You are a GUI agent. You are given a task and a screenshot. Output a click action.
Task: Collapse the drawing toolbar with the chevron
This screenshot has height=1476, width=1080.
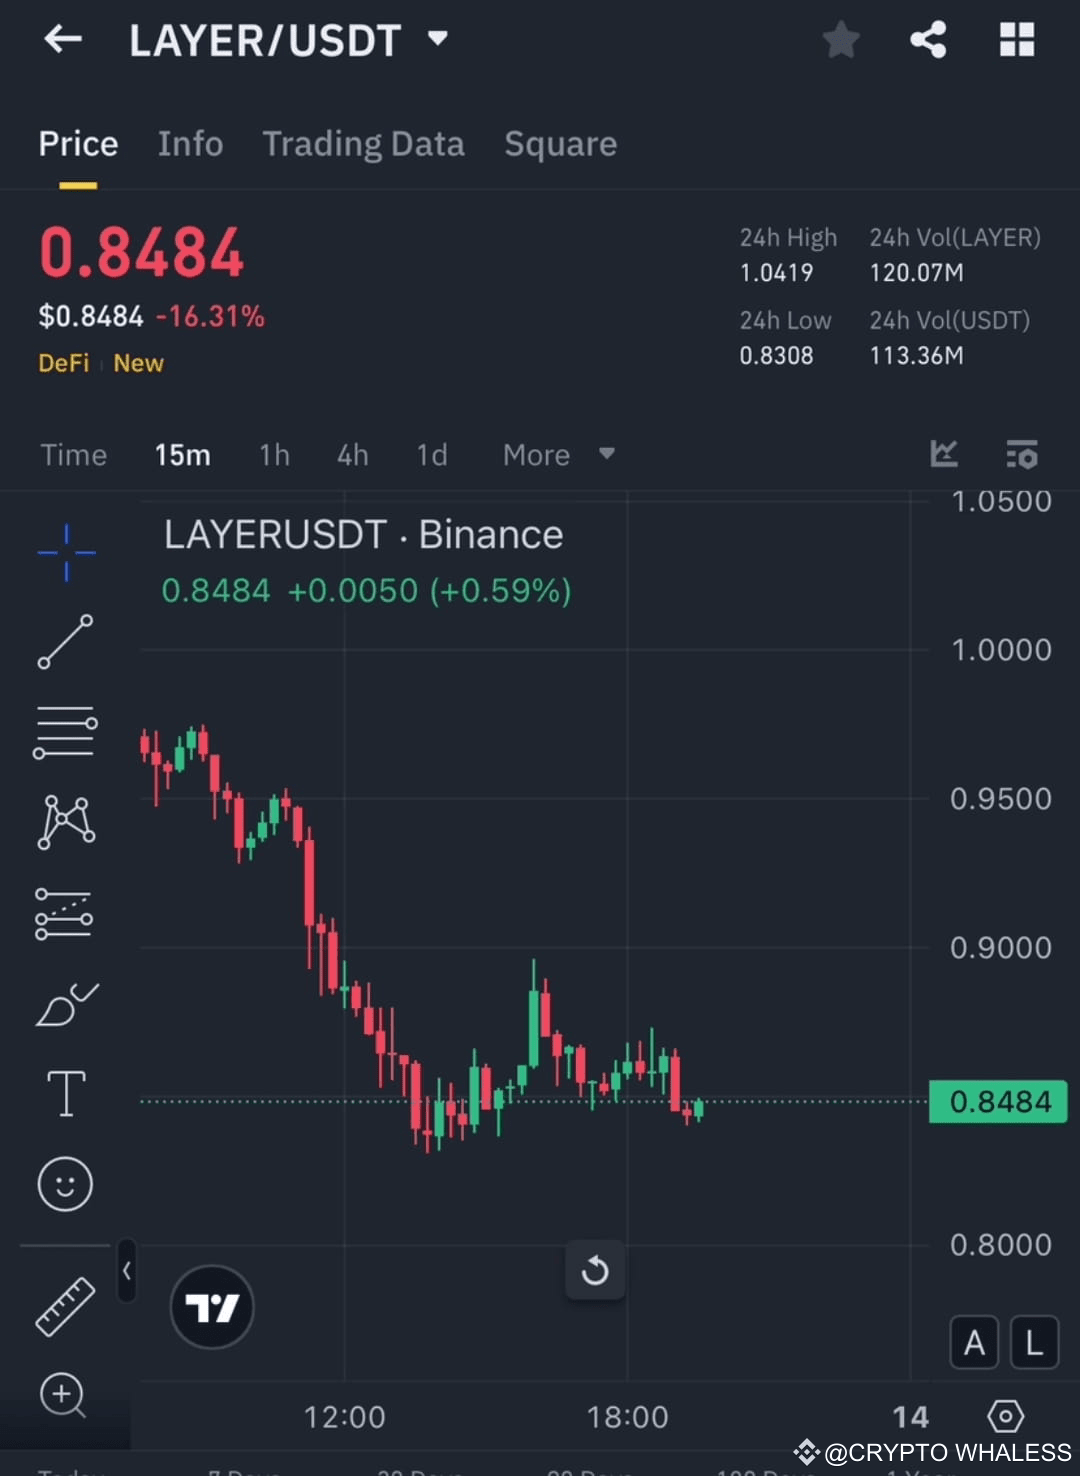(127, 1271)
